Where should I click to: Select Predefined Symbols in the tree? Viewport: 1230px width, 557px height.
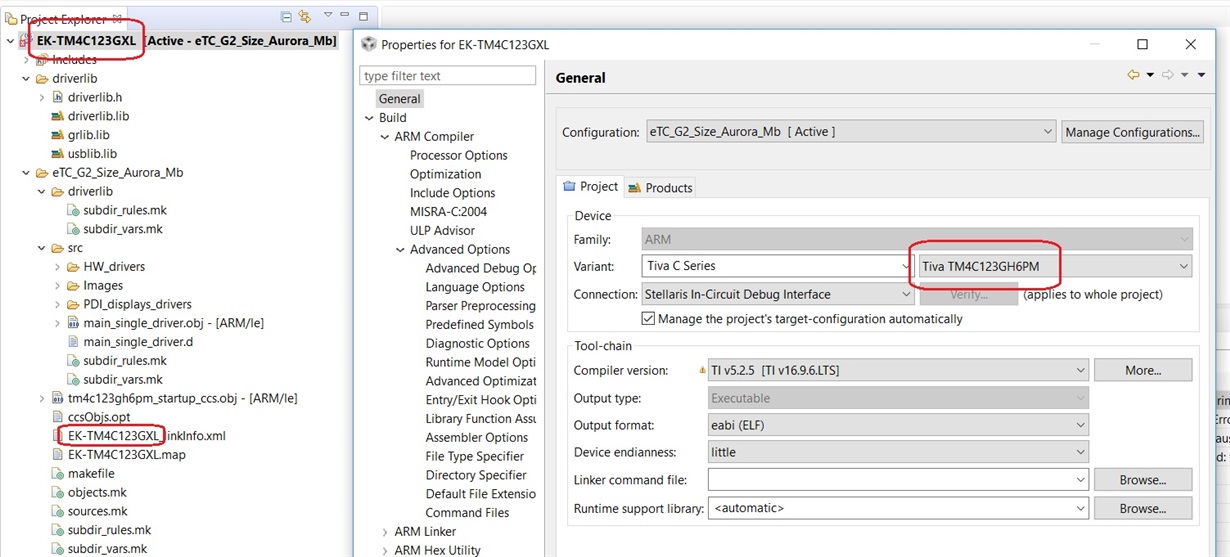(481, 325)
